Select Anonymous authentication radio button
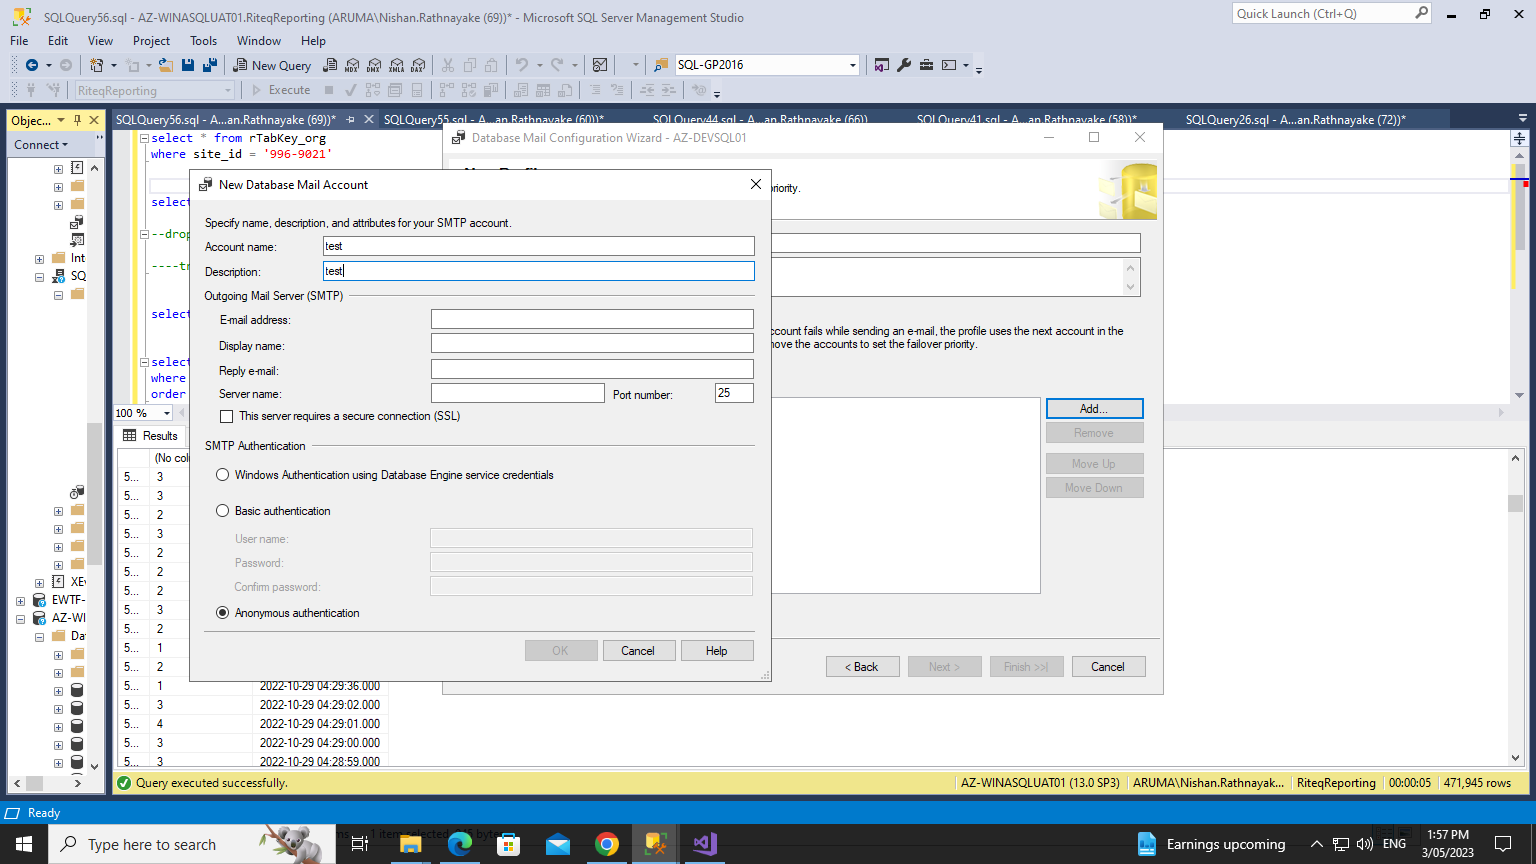Image resolution: width=1536 pixels, height=864 pixels. (x=223, y=613)
